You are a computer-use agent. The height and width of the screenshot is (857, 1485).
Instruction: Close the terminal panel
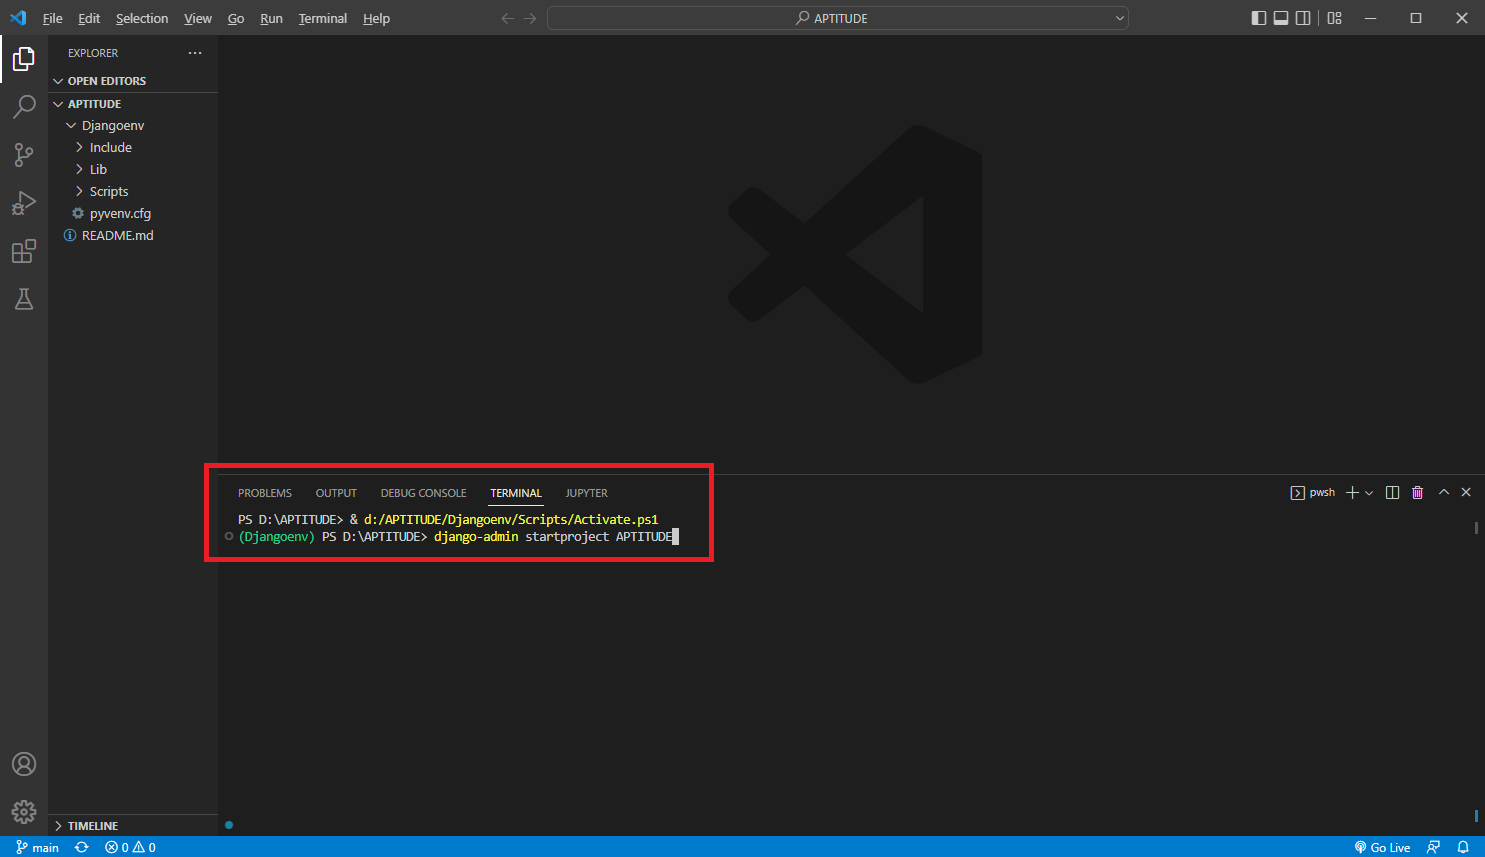[1466, 492]
